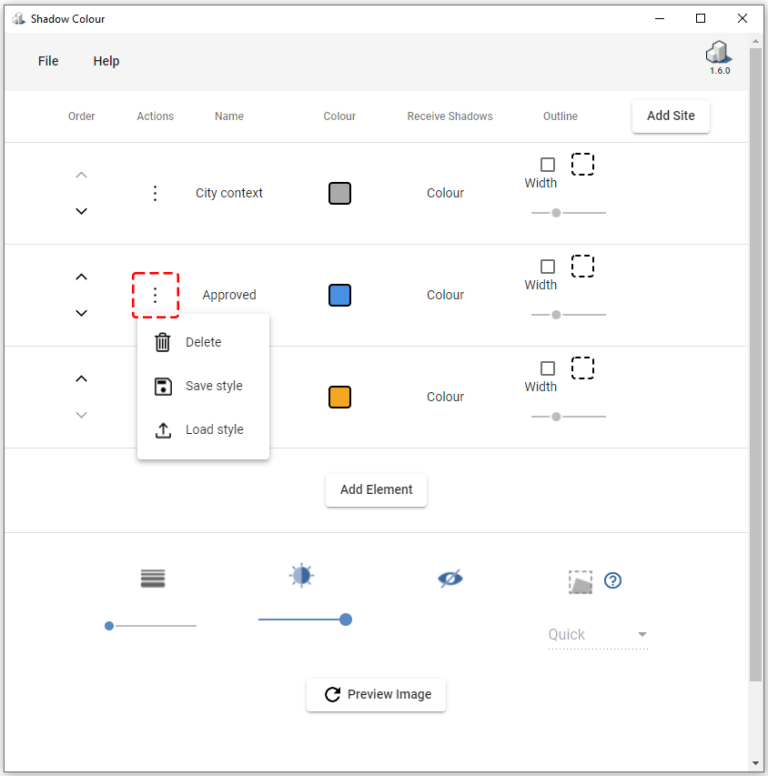This screenshot has width=768, height=776.
Task: Click the Width label in the Approved row
Action: tap(540, 285)
